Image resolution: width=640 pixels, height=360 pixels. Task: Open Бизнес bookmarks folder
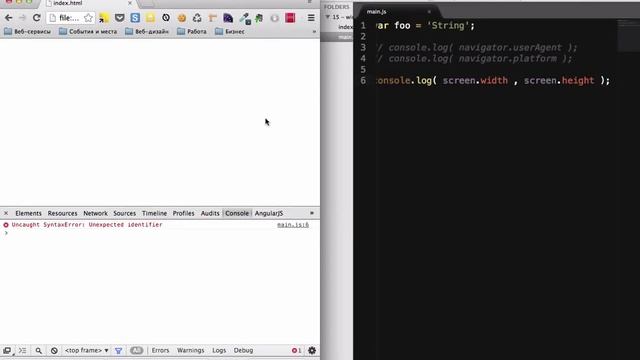(230, 31)
